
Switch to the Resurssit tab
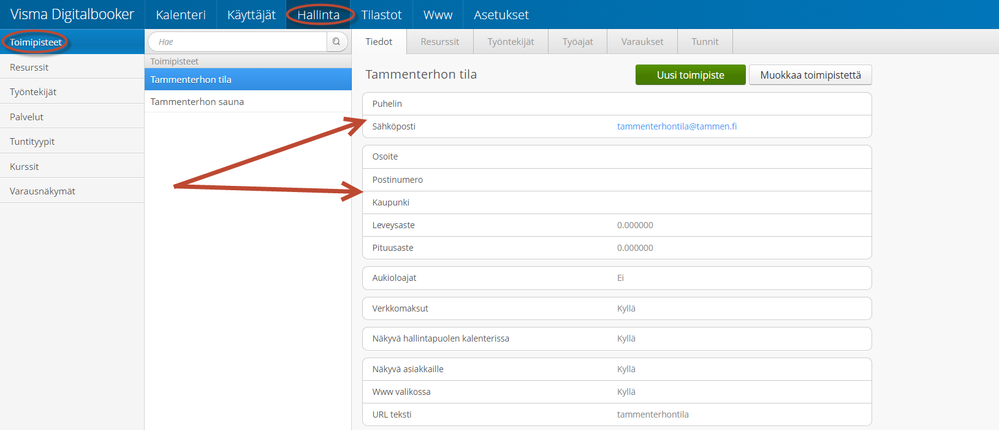(x=440, y=42)
